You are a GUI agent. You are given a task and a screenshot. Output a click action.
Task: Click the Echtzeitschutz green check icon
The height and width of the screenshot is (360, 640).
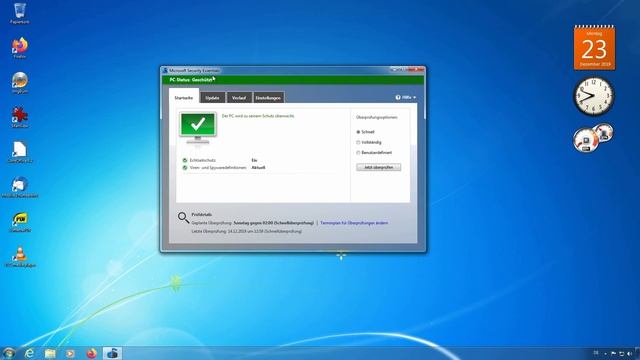[x=184, y=160]
